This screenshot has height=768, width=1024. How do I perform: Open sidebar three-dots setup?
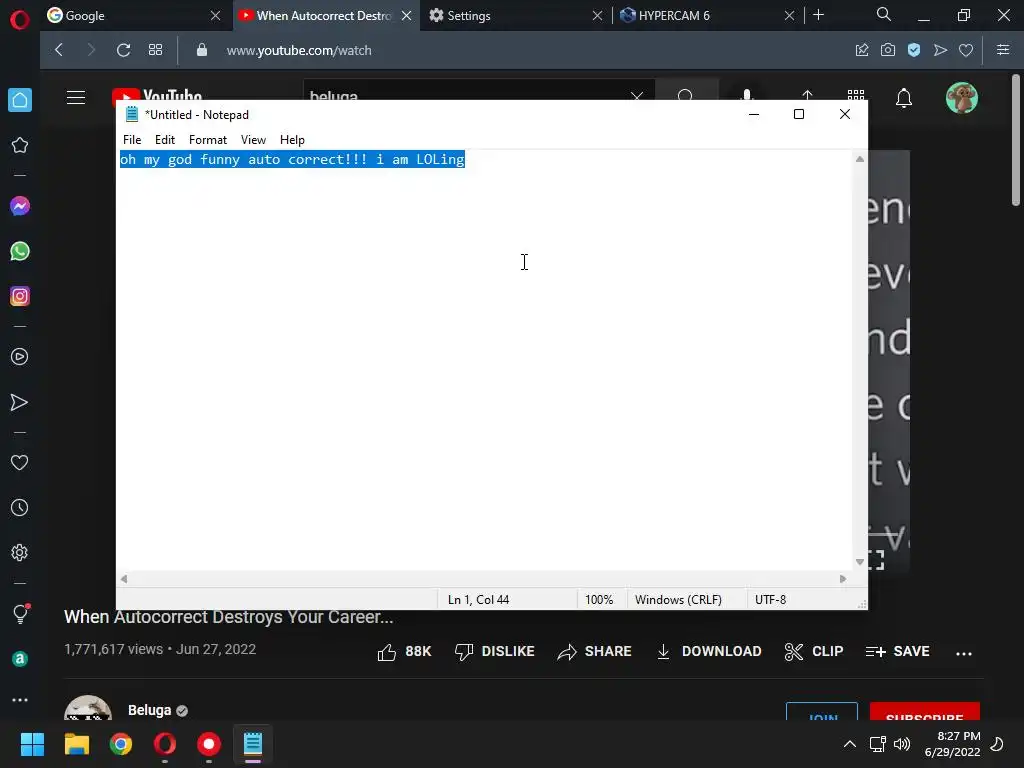click(x=20, y=699)
